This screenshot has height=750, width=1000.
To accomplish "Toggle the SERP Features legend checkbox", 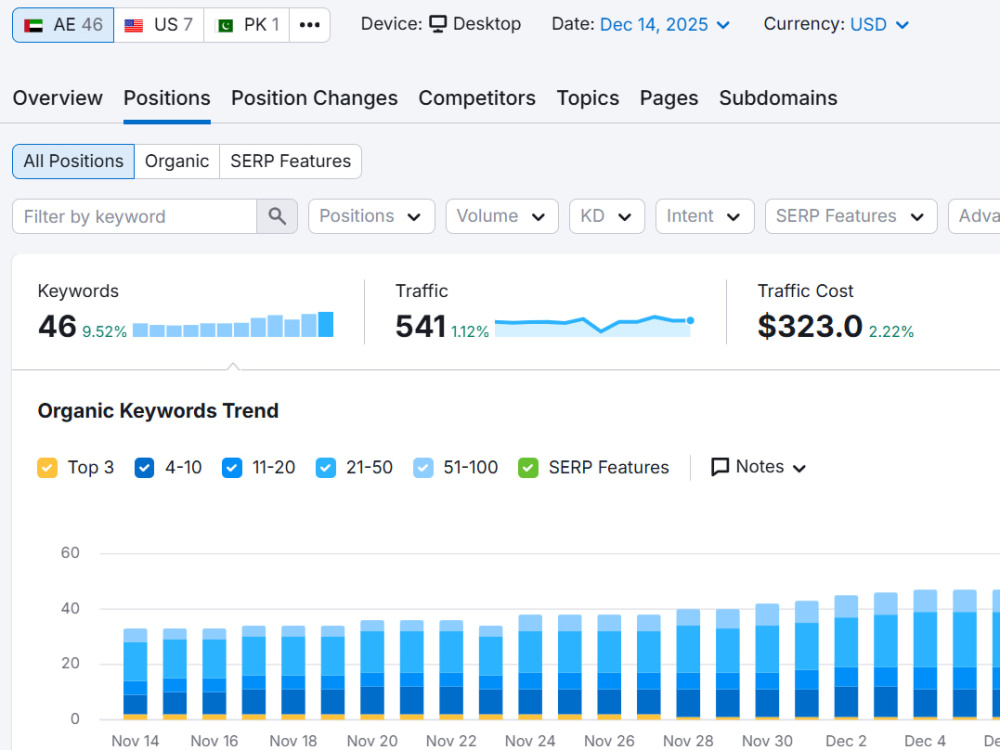I will point(528,467).
